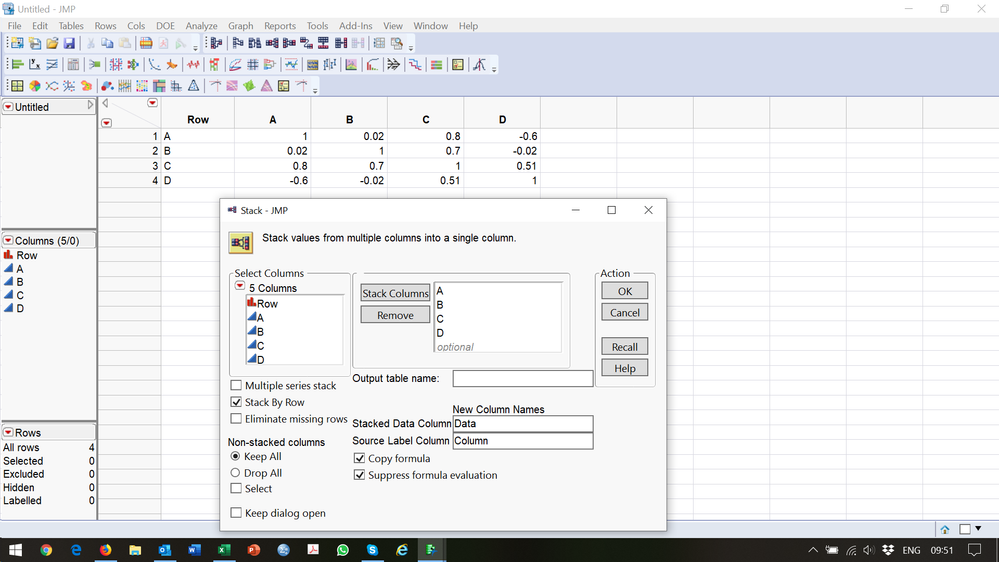This screenshot has height=562, width=999.
Task: Select Drop All radio button
Action: [x=235, y=473]
